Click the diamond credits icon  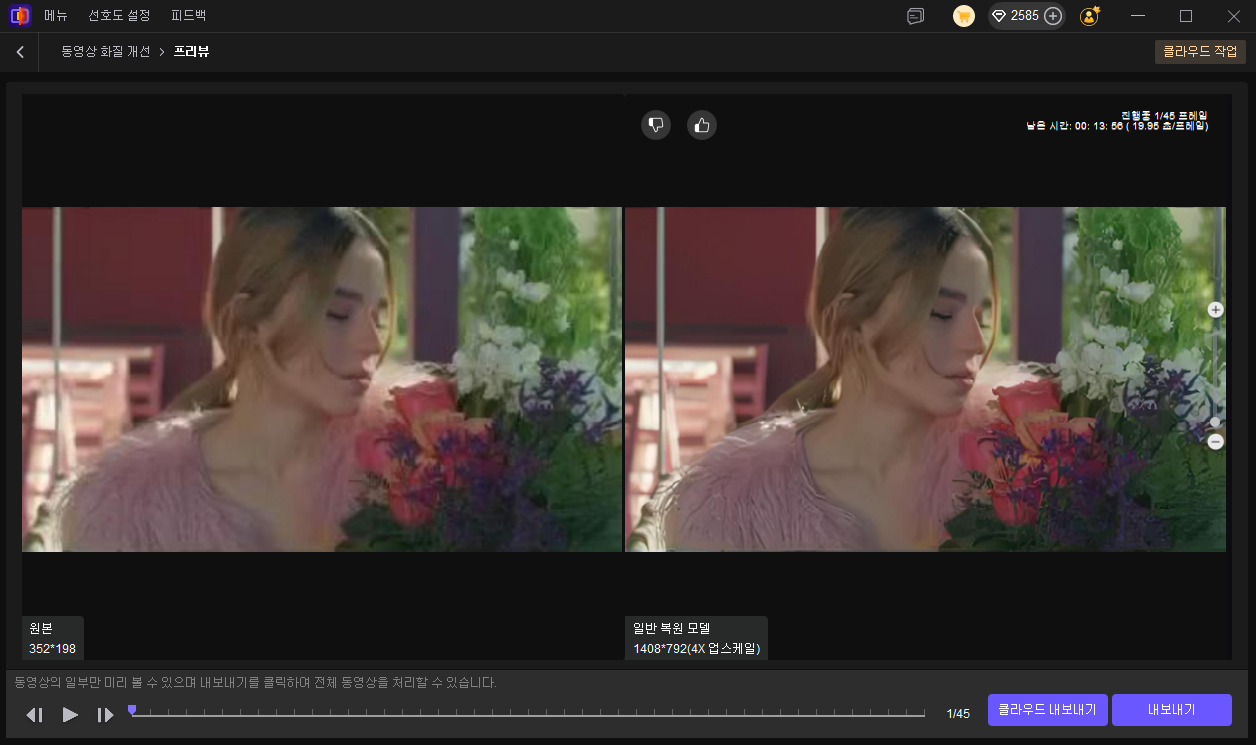999,16
